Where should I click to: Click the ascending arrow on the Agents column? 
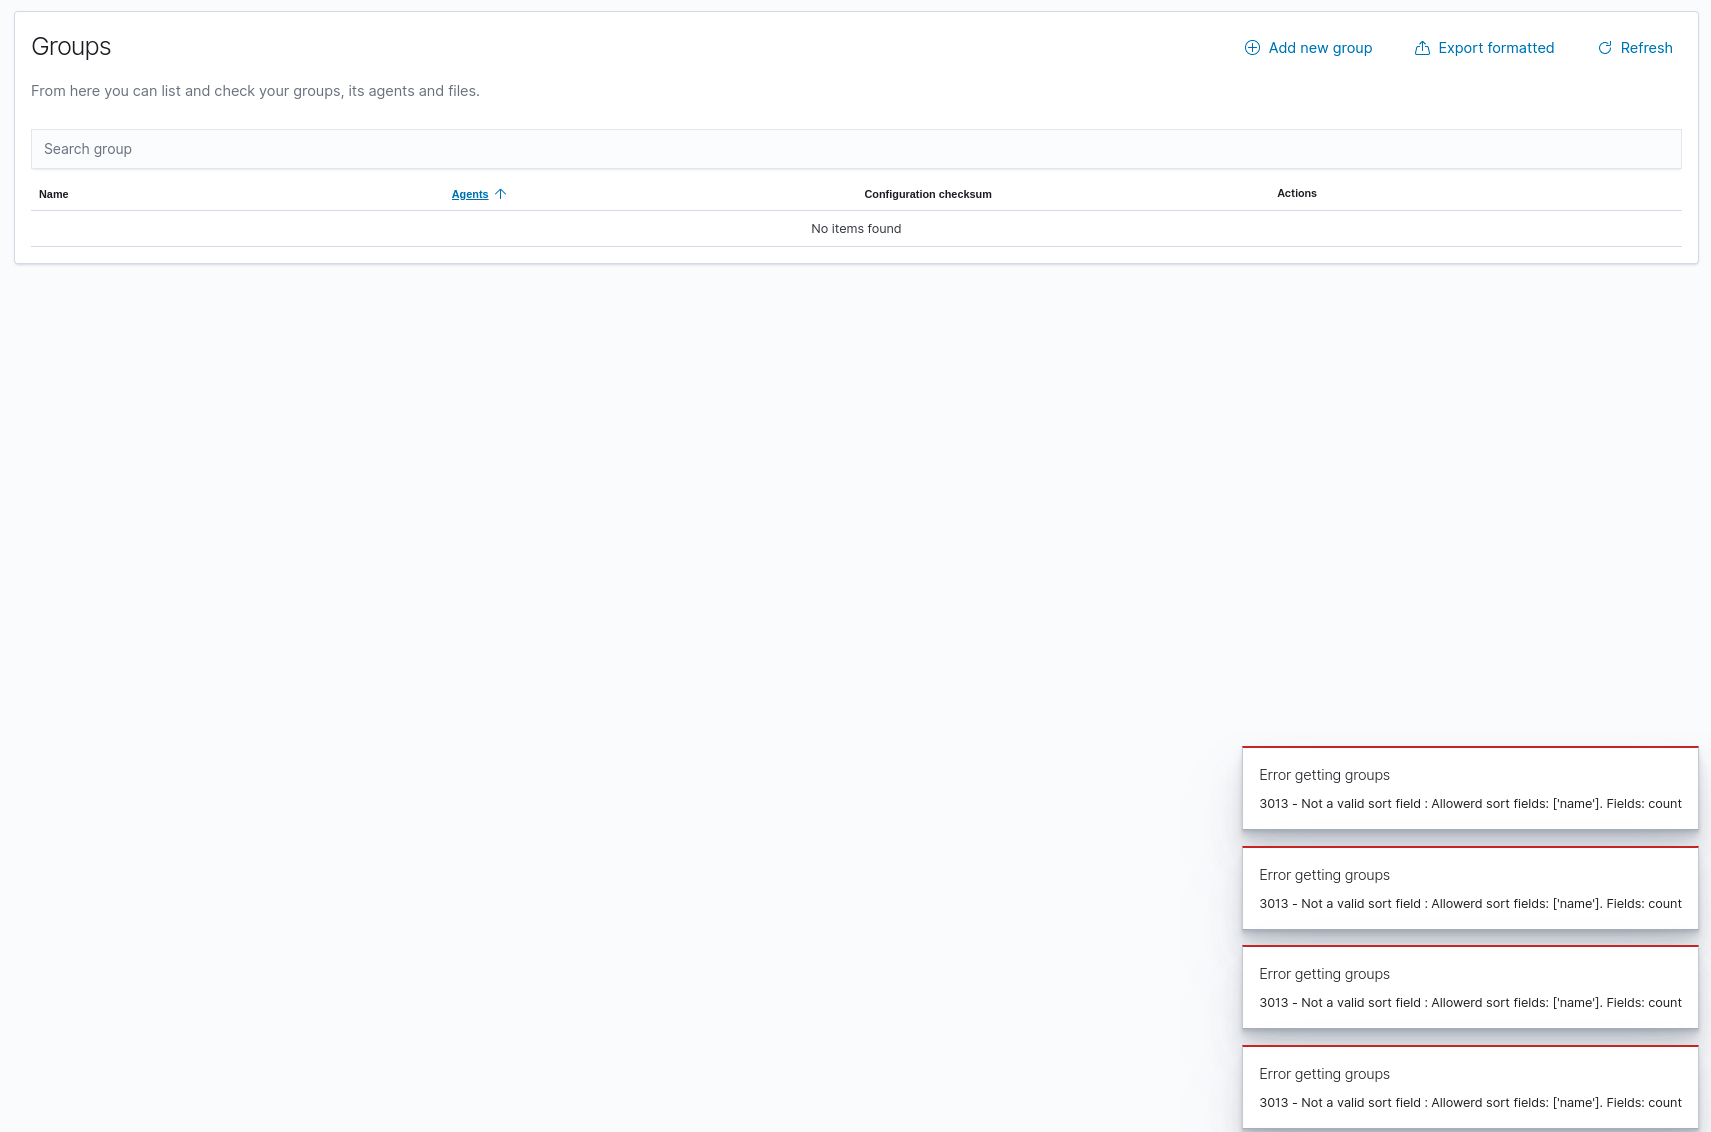coord(501,194)
